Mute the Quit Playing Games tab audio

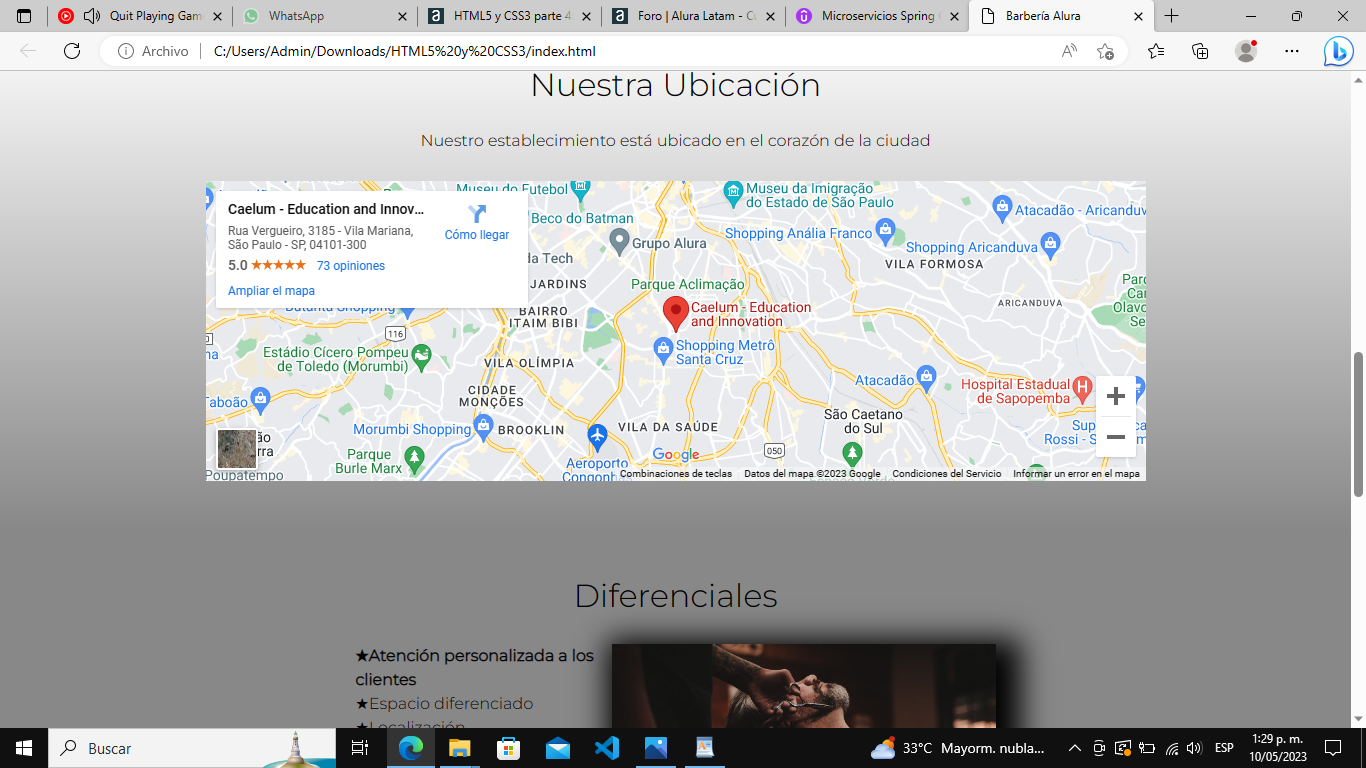click(x=92, y=16)
